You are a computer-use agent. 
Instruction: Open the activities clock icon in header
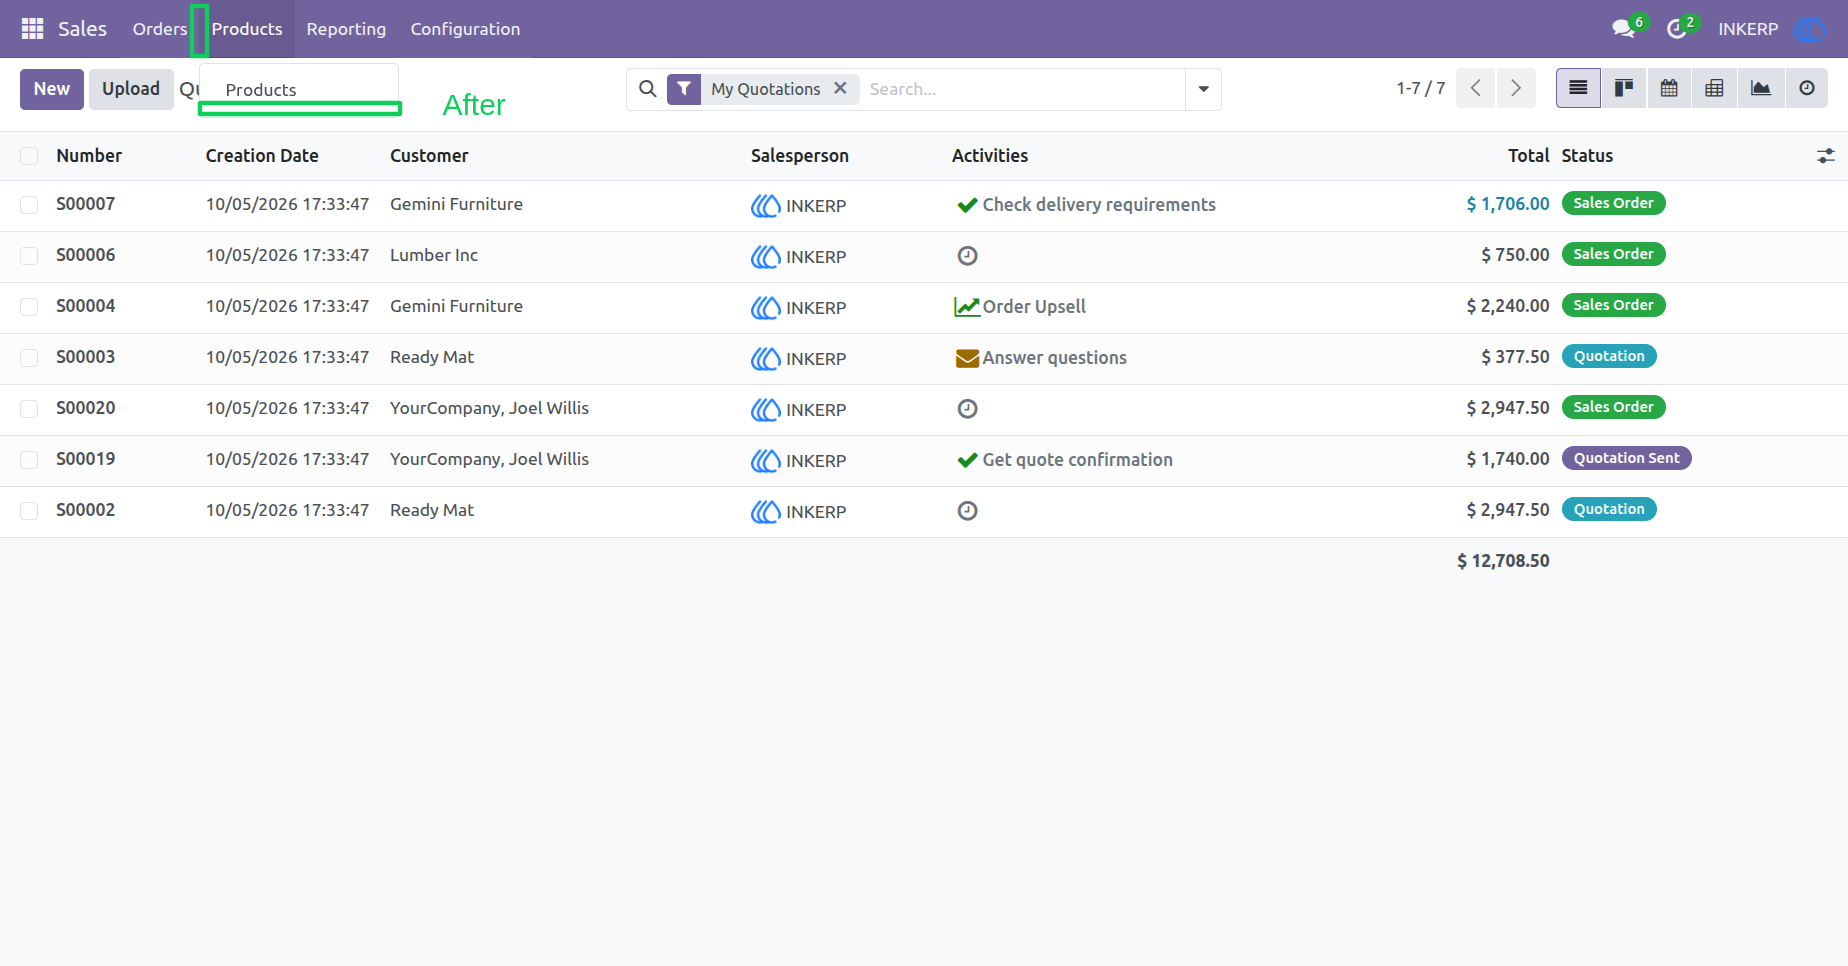coord(1677,29)
